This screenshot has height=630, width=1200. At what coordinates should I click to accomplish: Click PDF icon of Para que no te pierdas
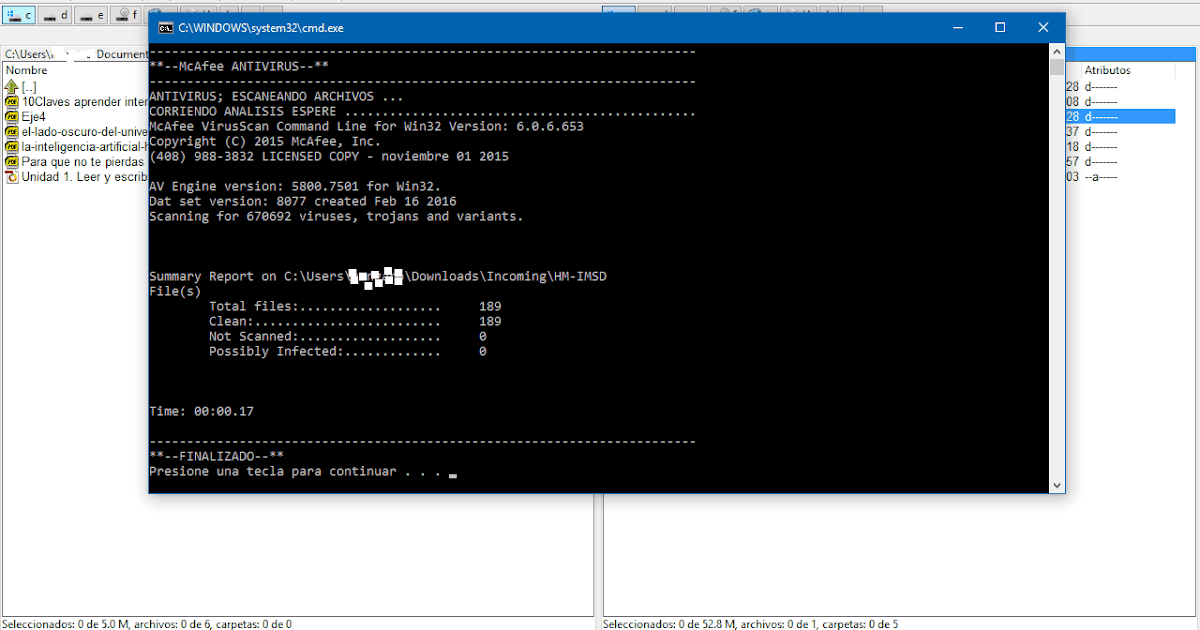tap(12, 162)
